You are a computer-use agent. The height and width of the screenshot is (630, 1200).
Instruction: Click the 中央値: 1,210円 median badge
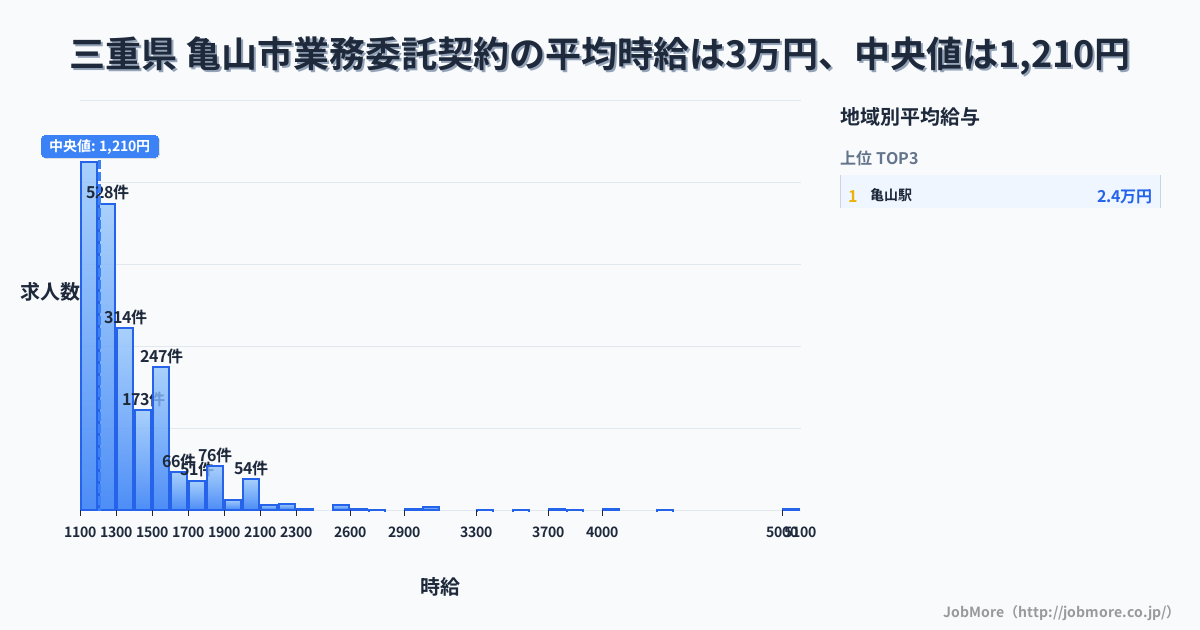pos(100,146)
